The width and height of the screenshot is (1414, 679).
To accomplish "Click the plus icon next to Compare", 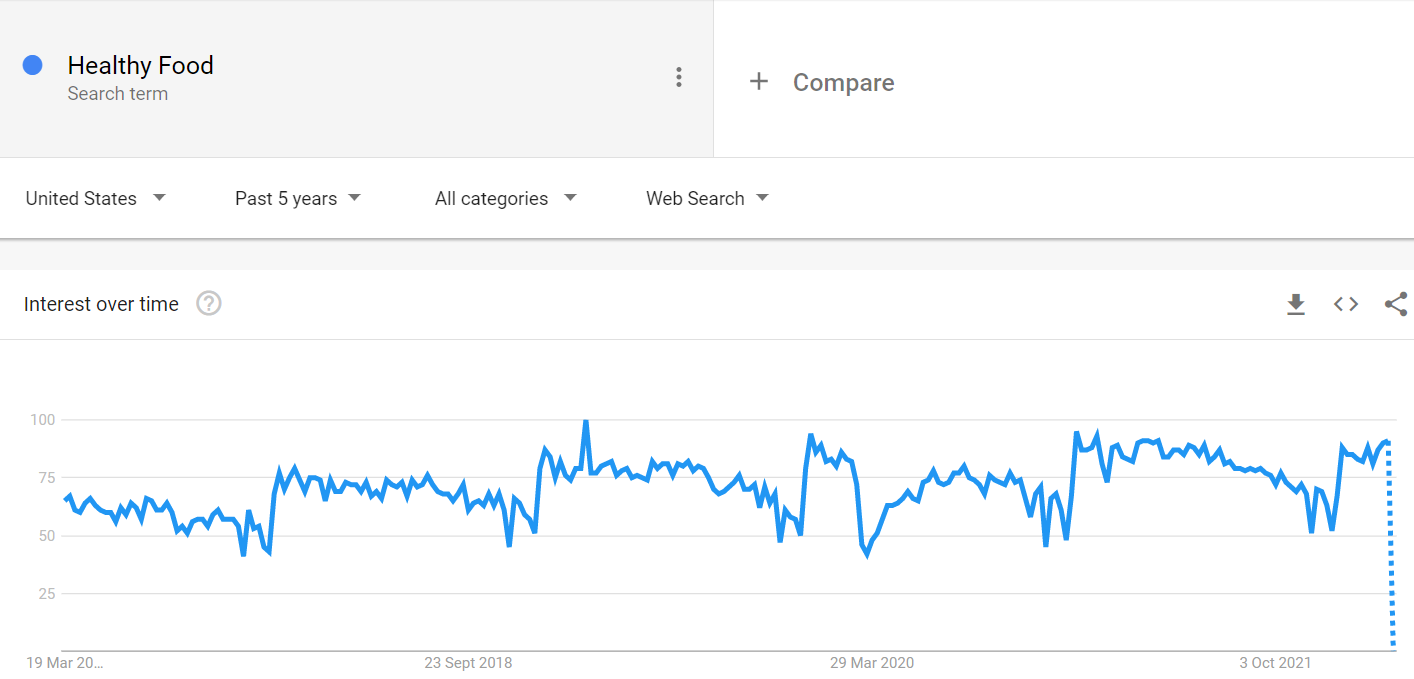I will pyautogui.click(x=759, y=82).
